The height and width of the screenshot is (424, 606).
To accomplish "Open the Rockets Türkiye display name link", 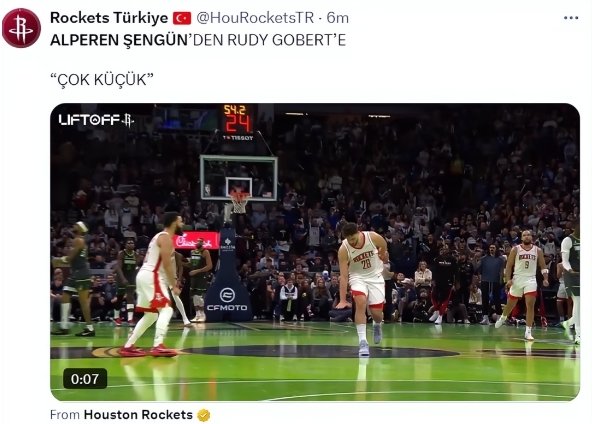I will coord(109,18).
